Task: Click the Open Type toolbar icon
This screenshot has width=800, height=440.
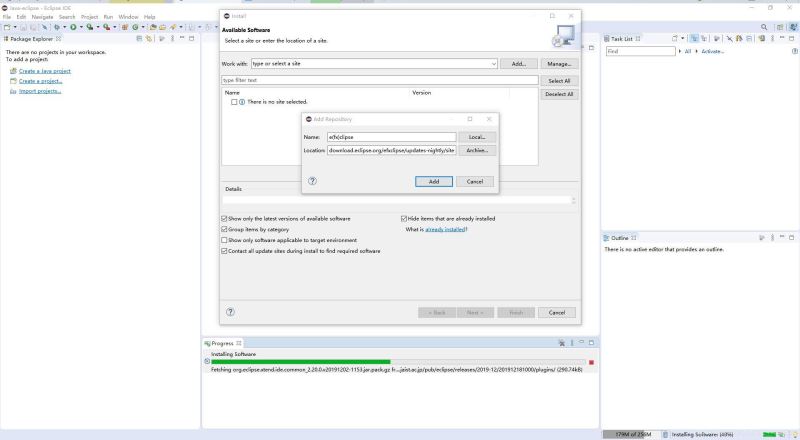Action: point(153,27)
